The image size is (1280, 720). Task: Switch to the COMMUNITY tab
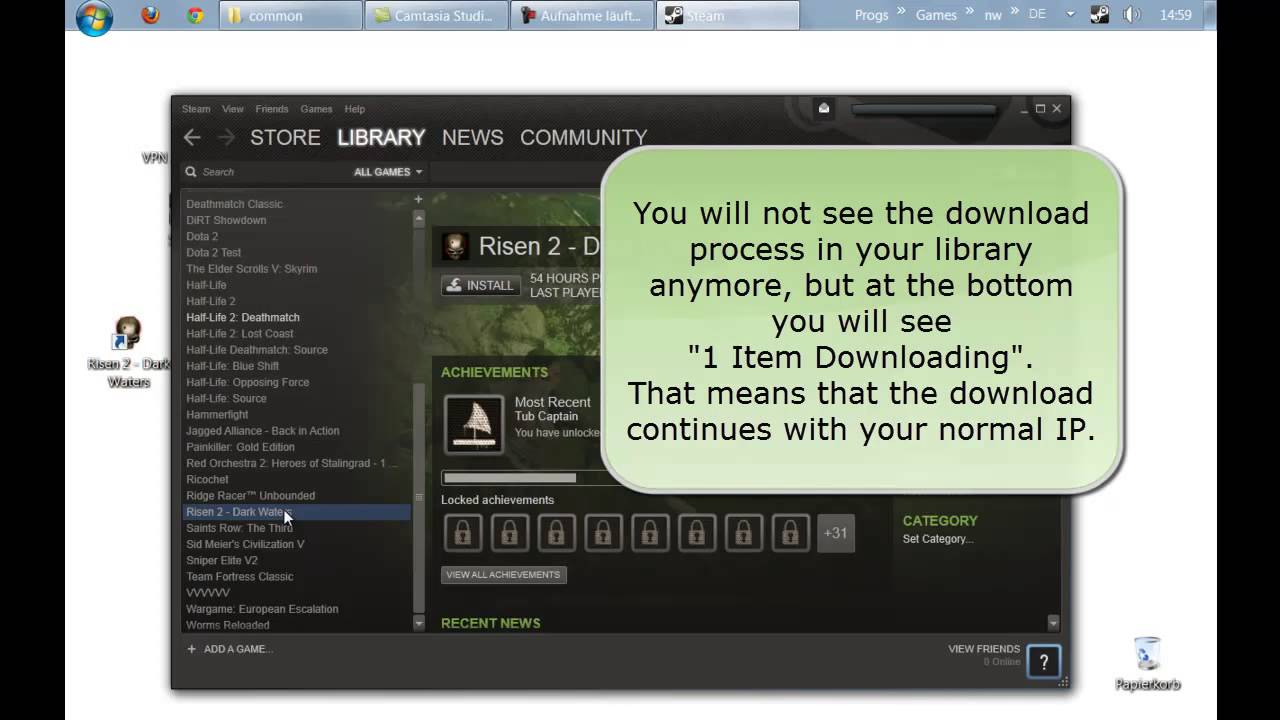[584, 138]
